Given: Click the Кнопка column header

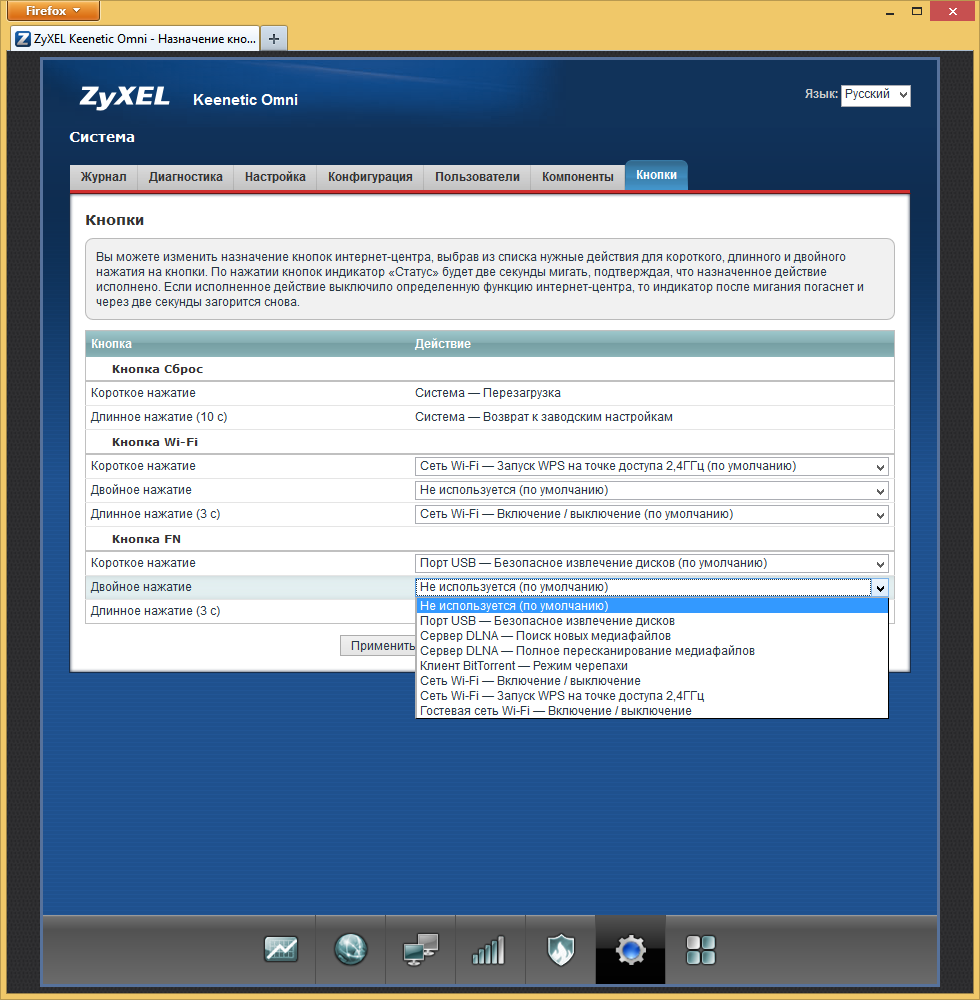Looking at the screenshot, I should tap(111, 344).
